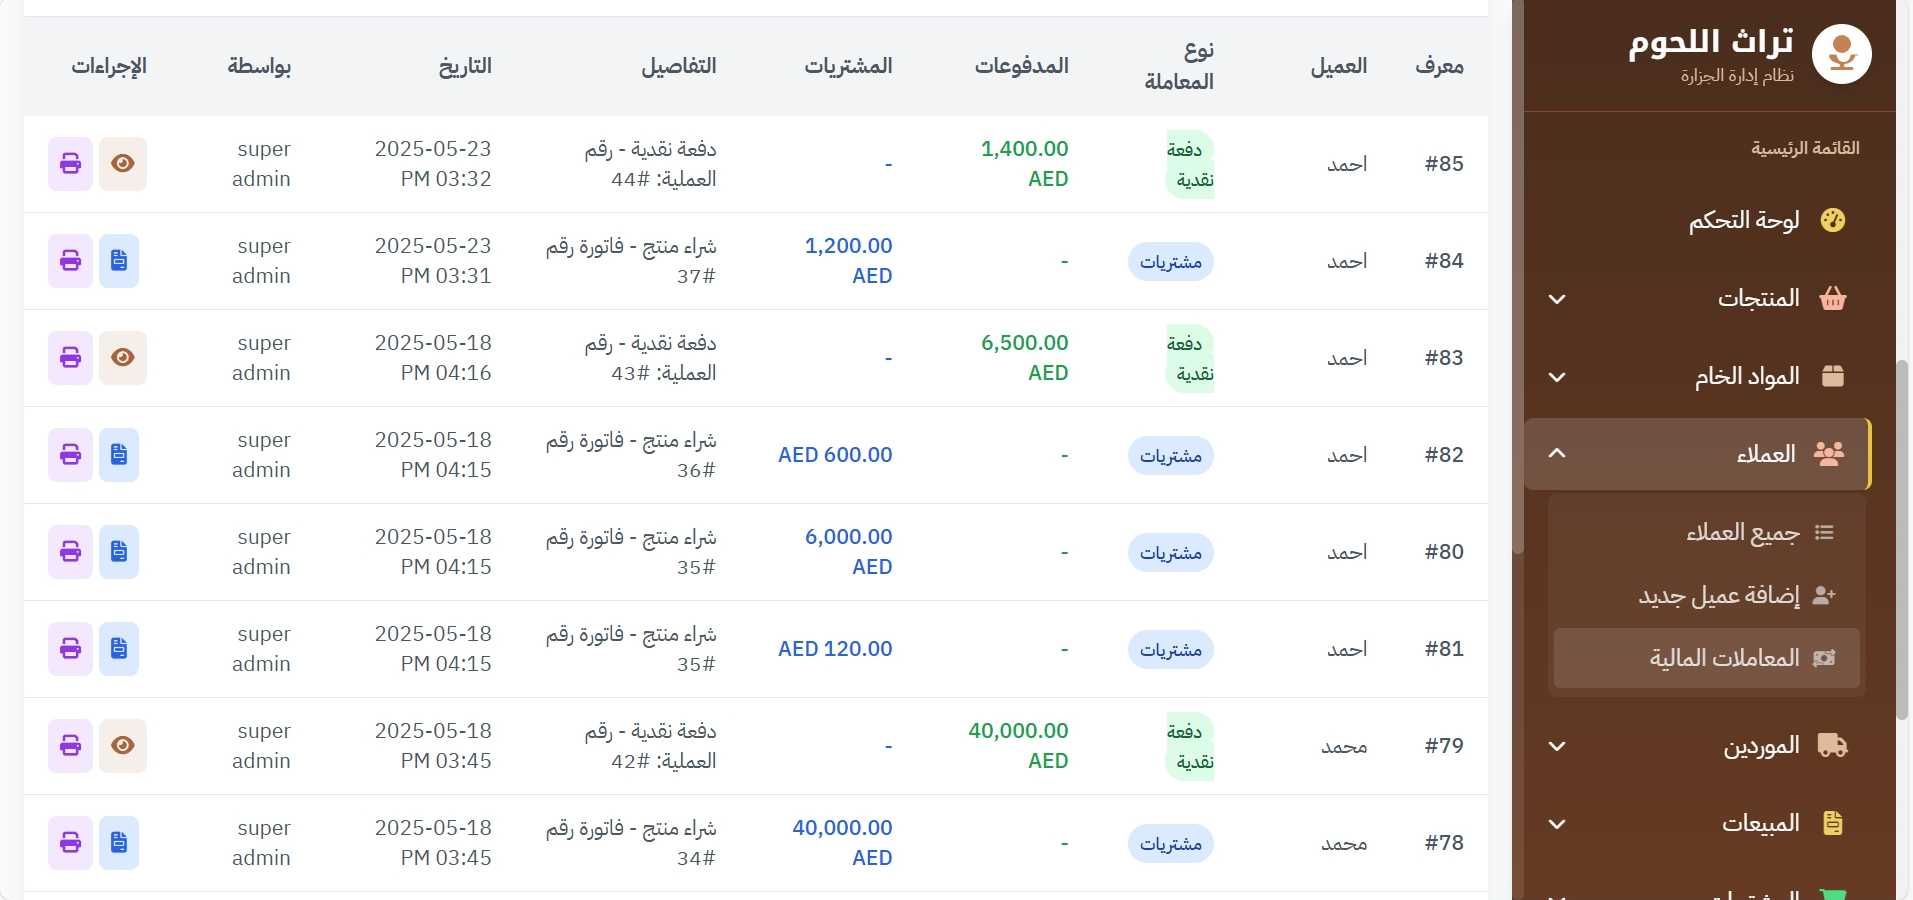This screenshot has height=900, width=1913.
Task: Click the logo avatar icon in the sidebar
Action: coord(1841,55)
